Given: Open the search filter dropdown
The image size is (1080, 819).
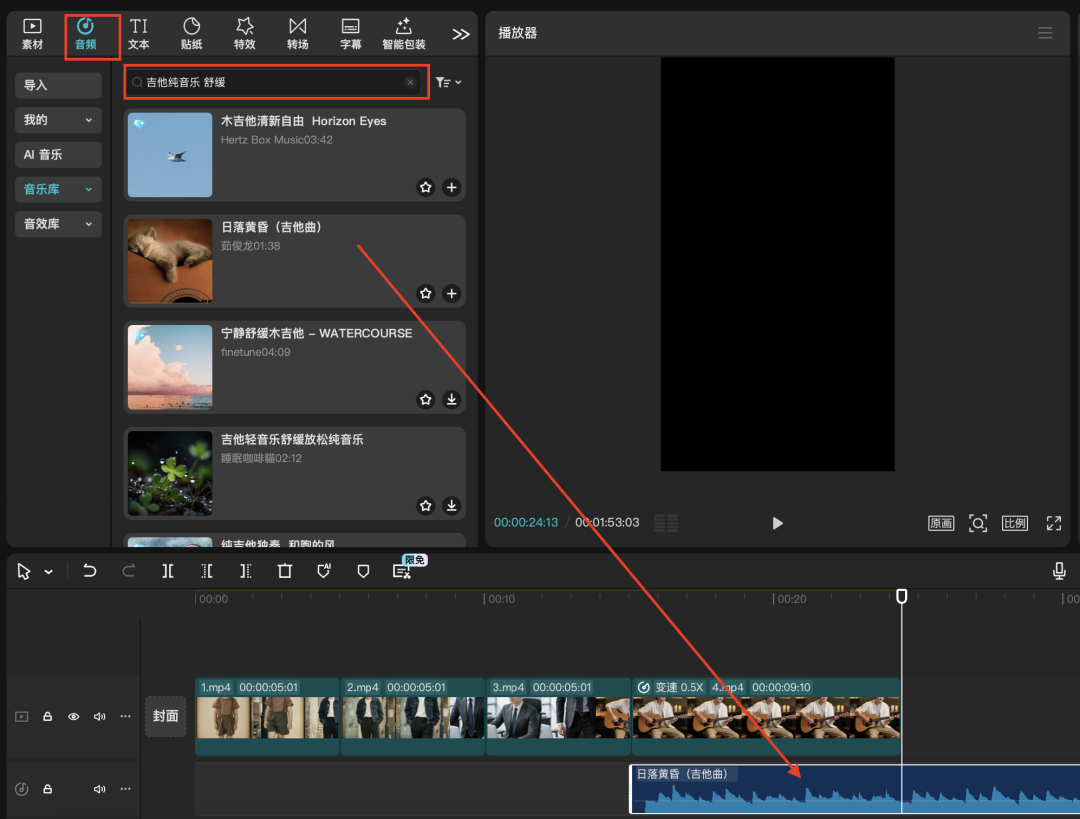Looking at the screenshot, I should [x=449, y=83].
